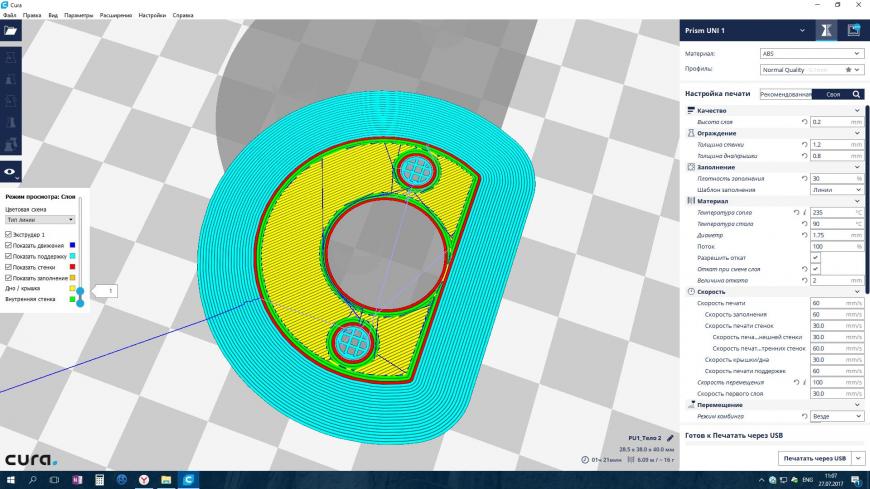The width and height of the screenshot is (870, 489).
Task: Open the Материал ABS dropdown
Action: tap(811, 54)
